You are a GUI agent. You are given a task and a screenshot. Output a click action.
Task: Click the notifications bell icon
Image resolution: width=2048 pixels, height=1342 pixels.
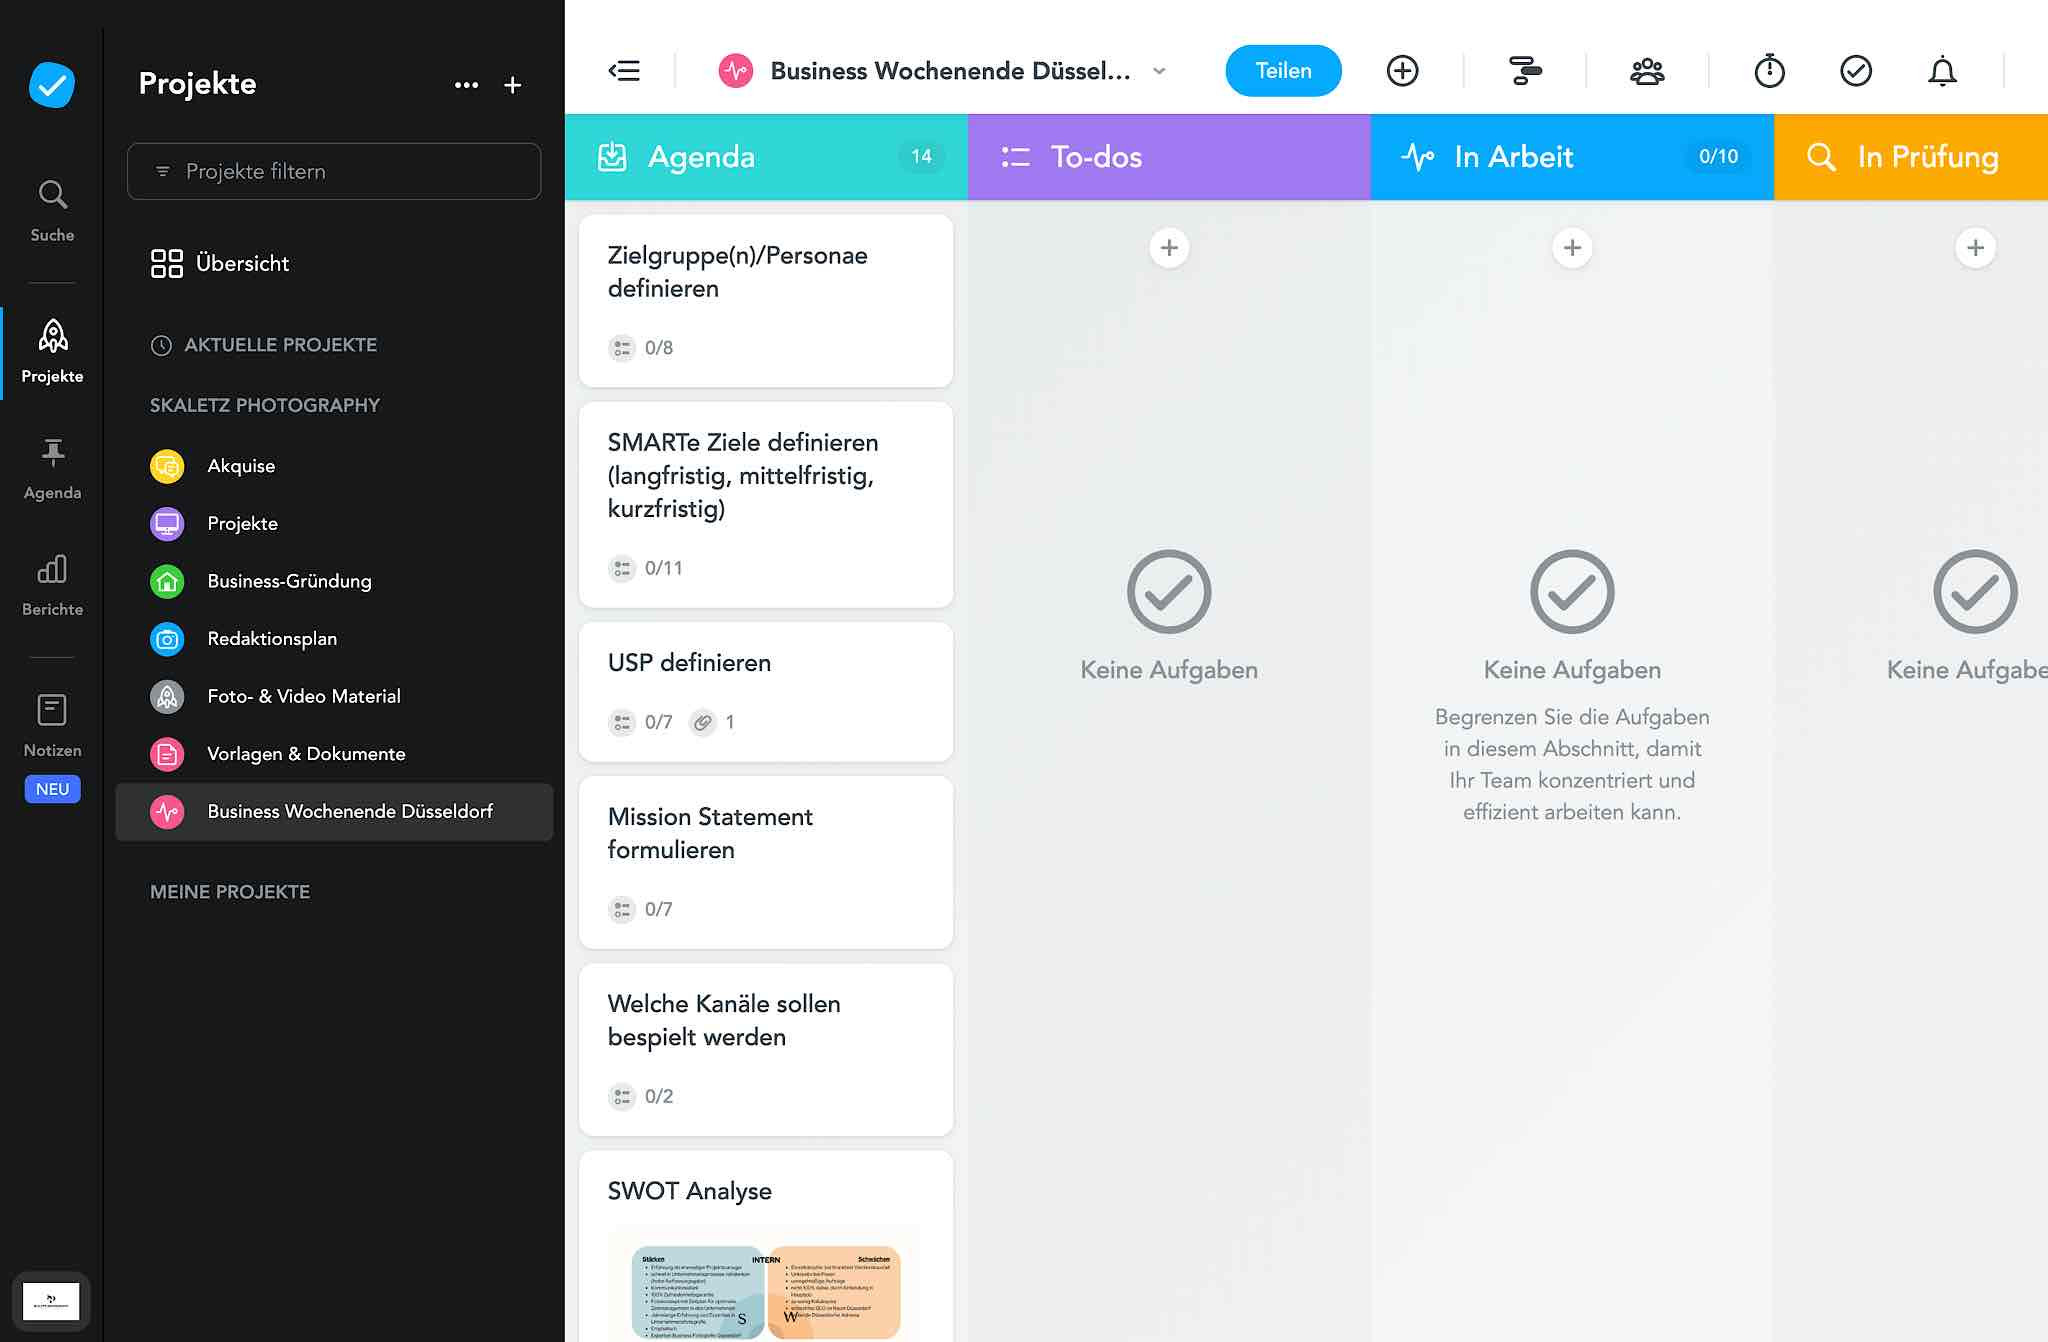(1942, 71)
